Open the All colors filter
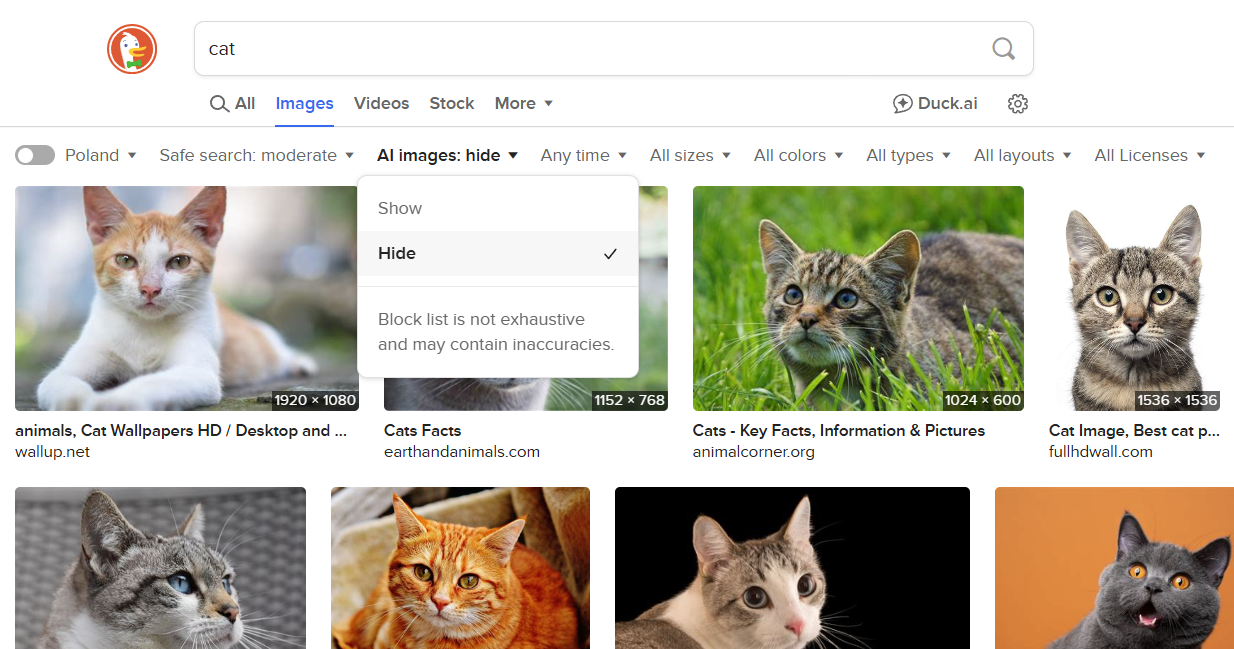The height and width of the screenshot is (649, 1234). click(799, 155)
